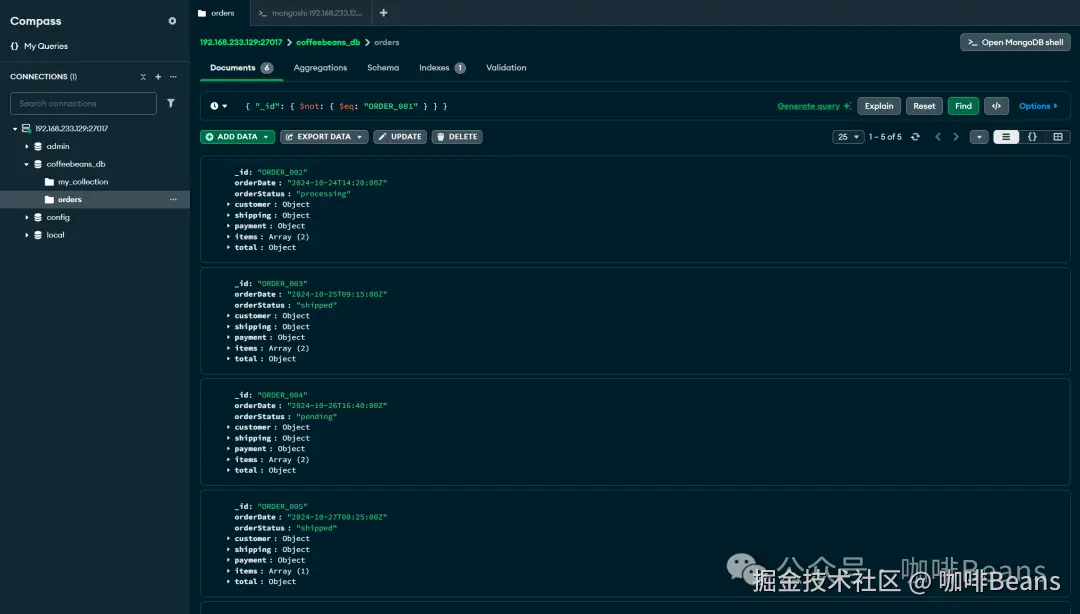Screen dimensions: 1080x614
Task: Expand items array in ORDER_004
Action: 229,460
